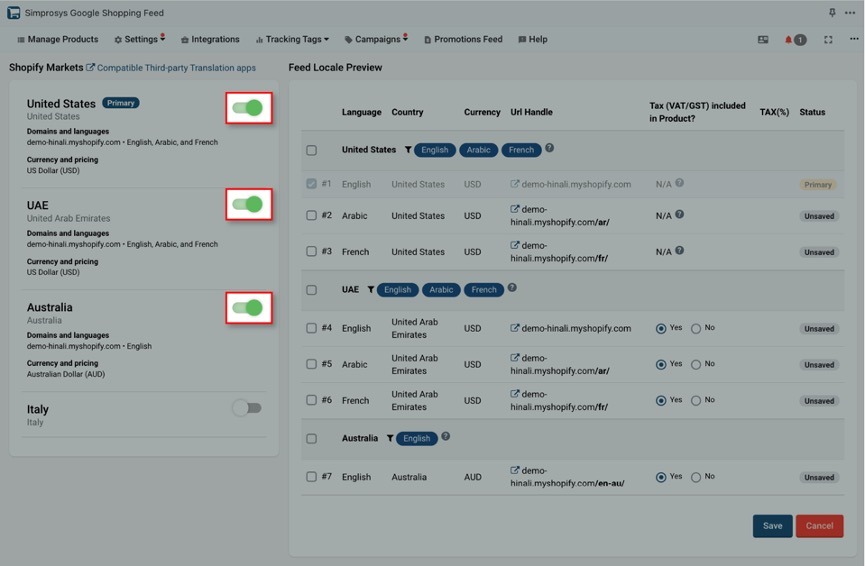Check the UAE group checkbox
This screenshot has height=566, width=866.
(x=311, y=290)
